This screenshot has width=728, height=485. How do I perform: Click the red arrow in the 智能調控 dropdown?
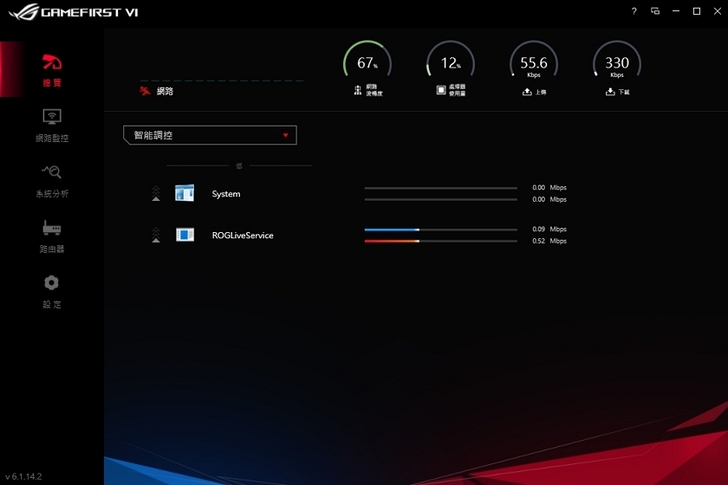click(285, 135)
